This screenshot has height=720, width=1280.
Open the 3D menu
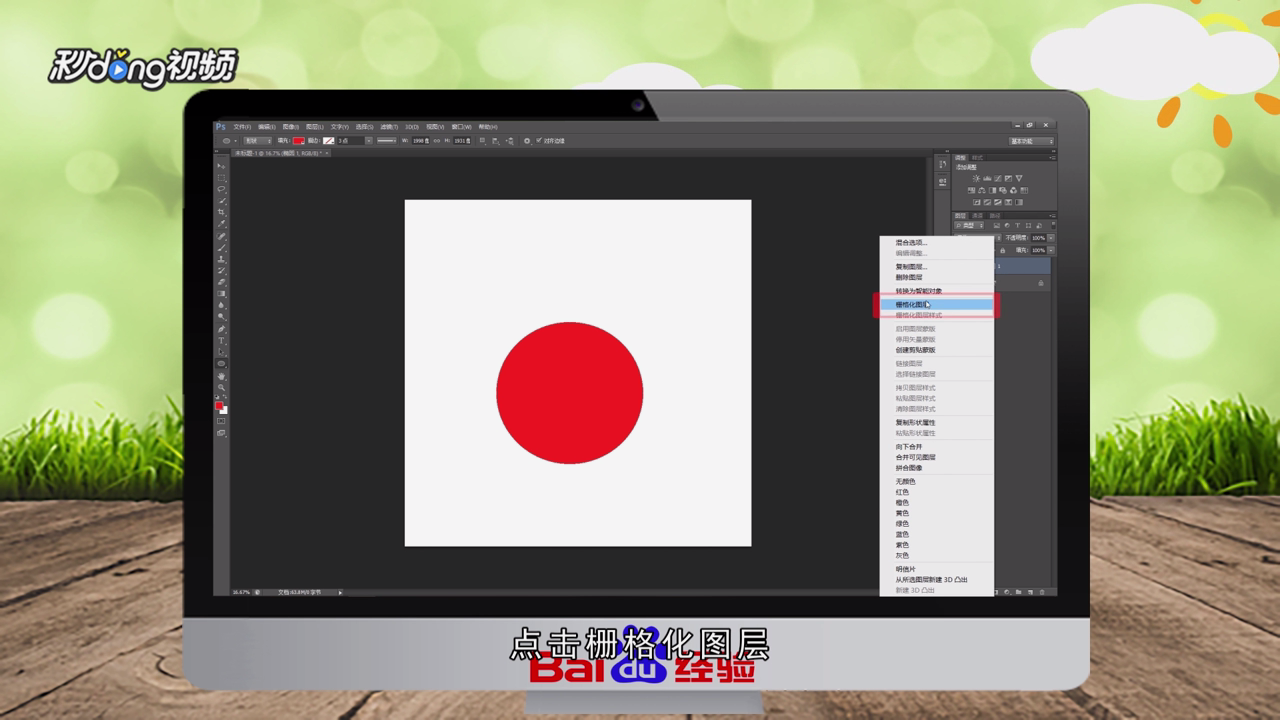[414, 127]
